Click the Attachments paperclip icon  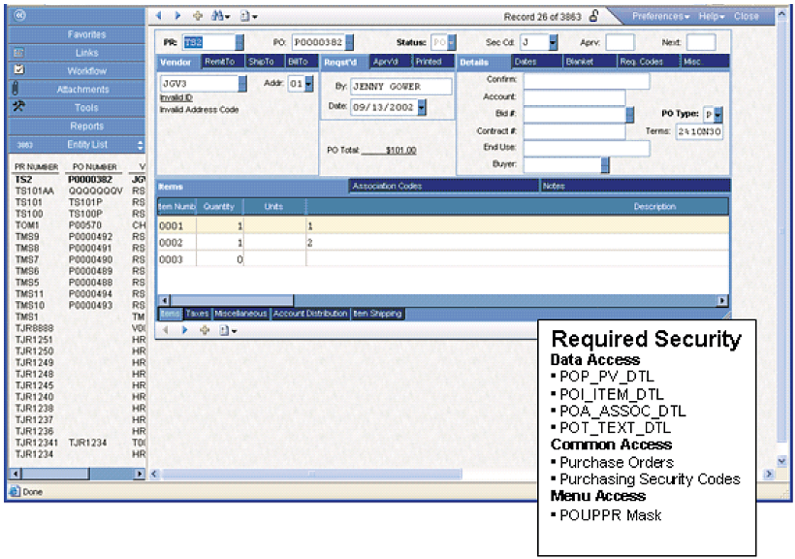17,89
